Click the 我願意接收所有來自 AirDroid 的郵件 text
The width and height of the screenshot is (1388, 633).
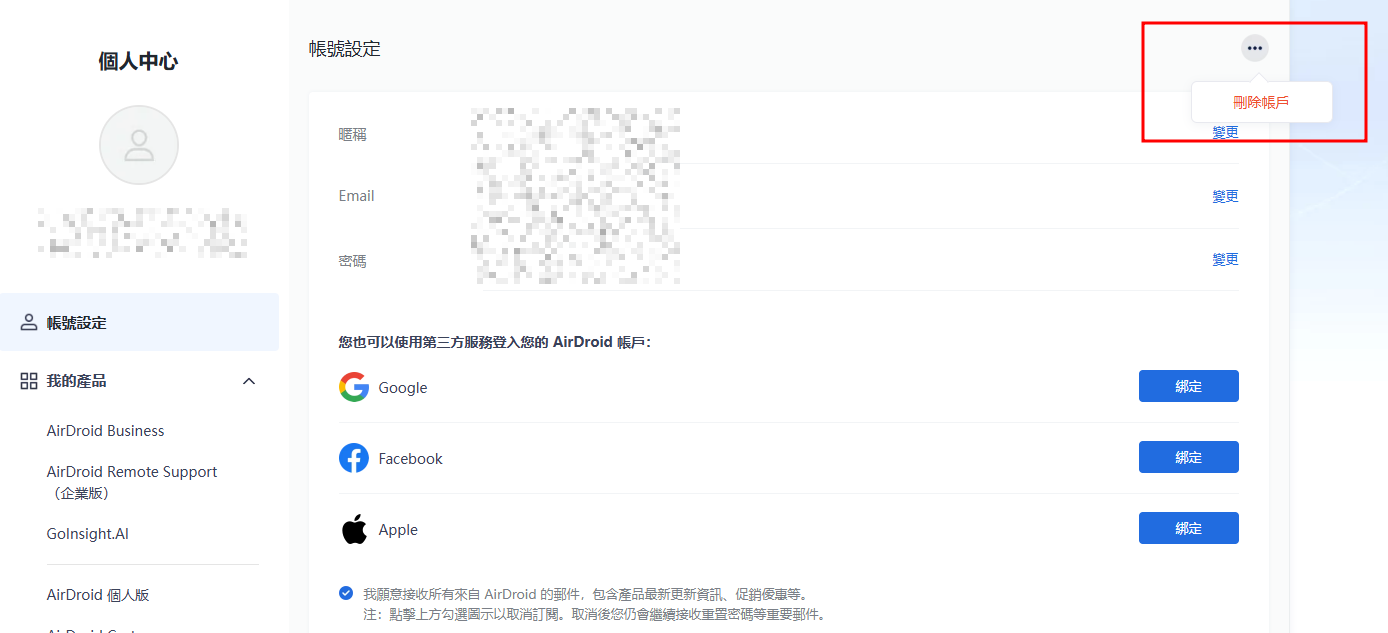click(x=585, y=594)
